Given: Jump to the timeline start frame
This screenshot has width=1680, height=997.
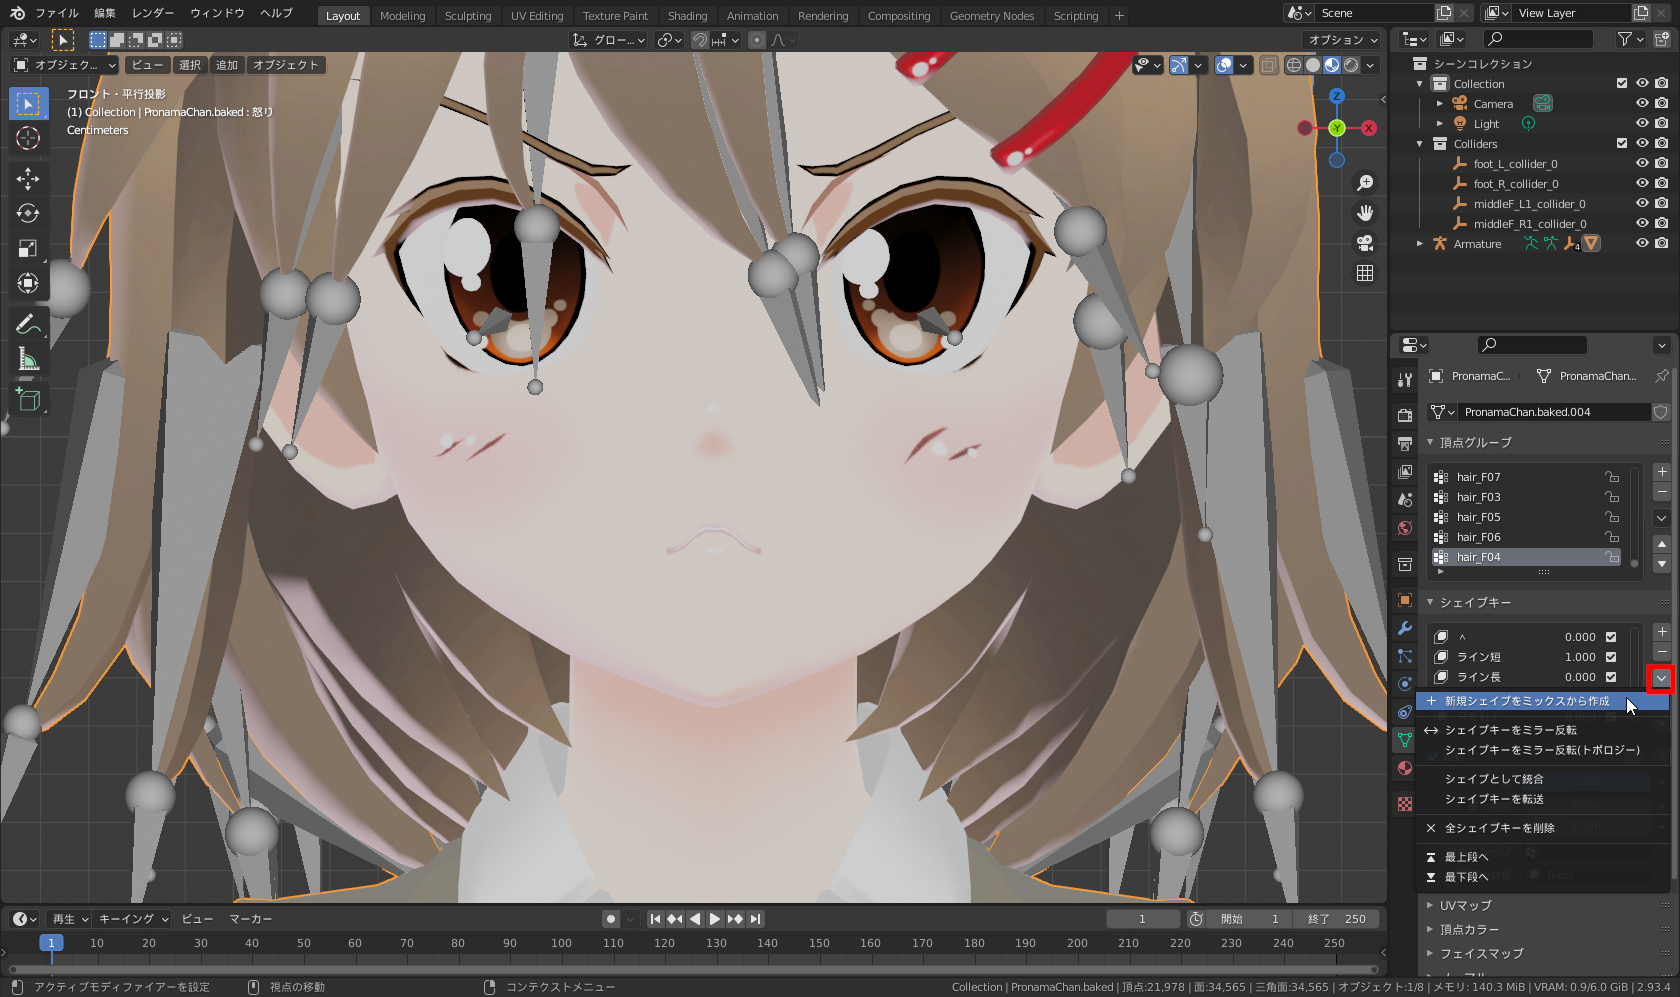Looking at the screenshot, I should coord(655,919).
